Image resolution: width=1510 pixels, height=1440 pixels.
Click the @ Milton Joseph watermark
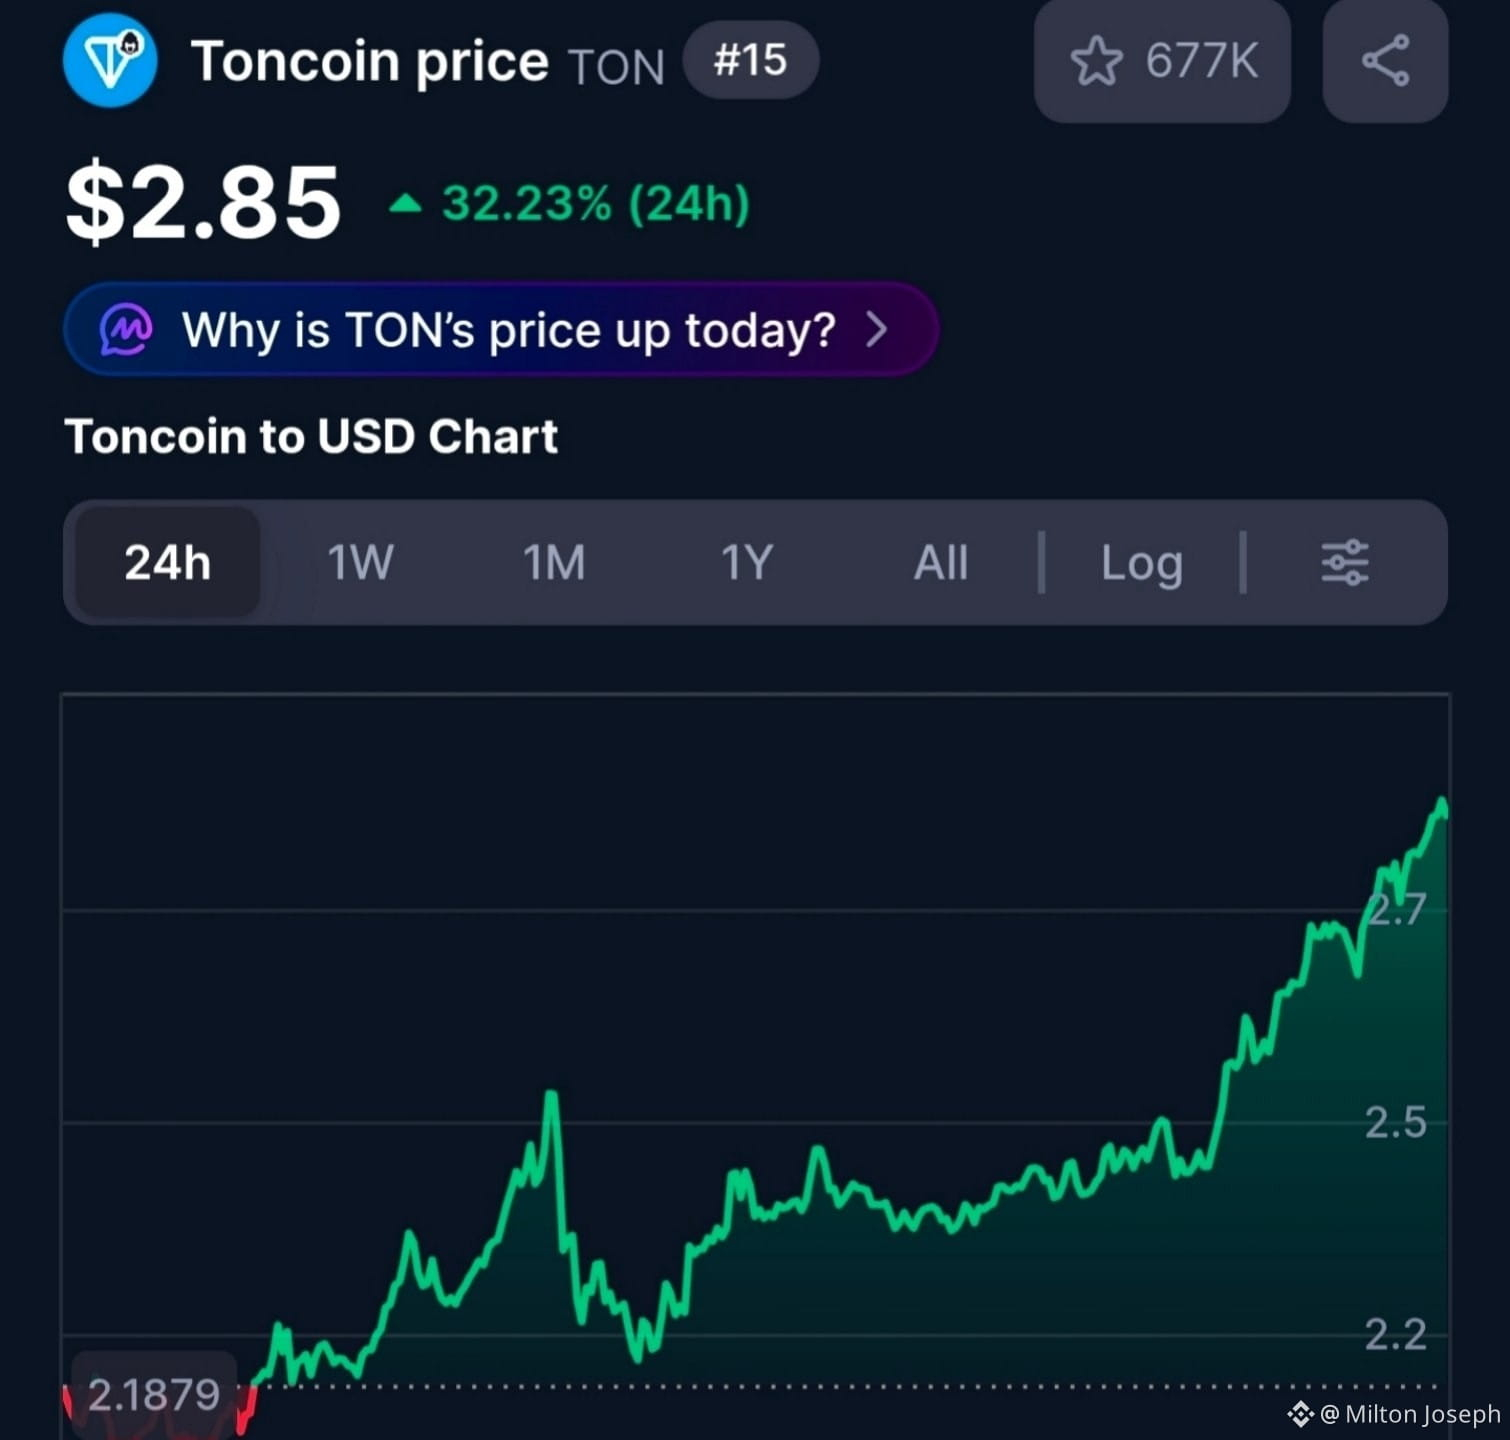click(1411, 1414)
